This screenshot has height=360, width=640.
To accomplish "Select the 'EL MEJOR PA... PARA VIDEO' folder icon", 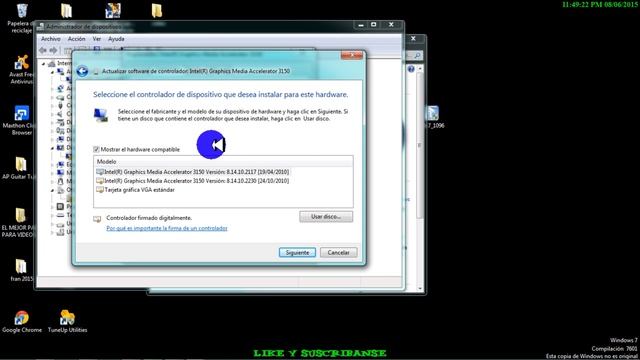I will point(20,222).
